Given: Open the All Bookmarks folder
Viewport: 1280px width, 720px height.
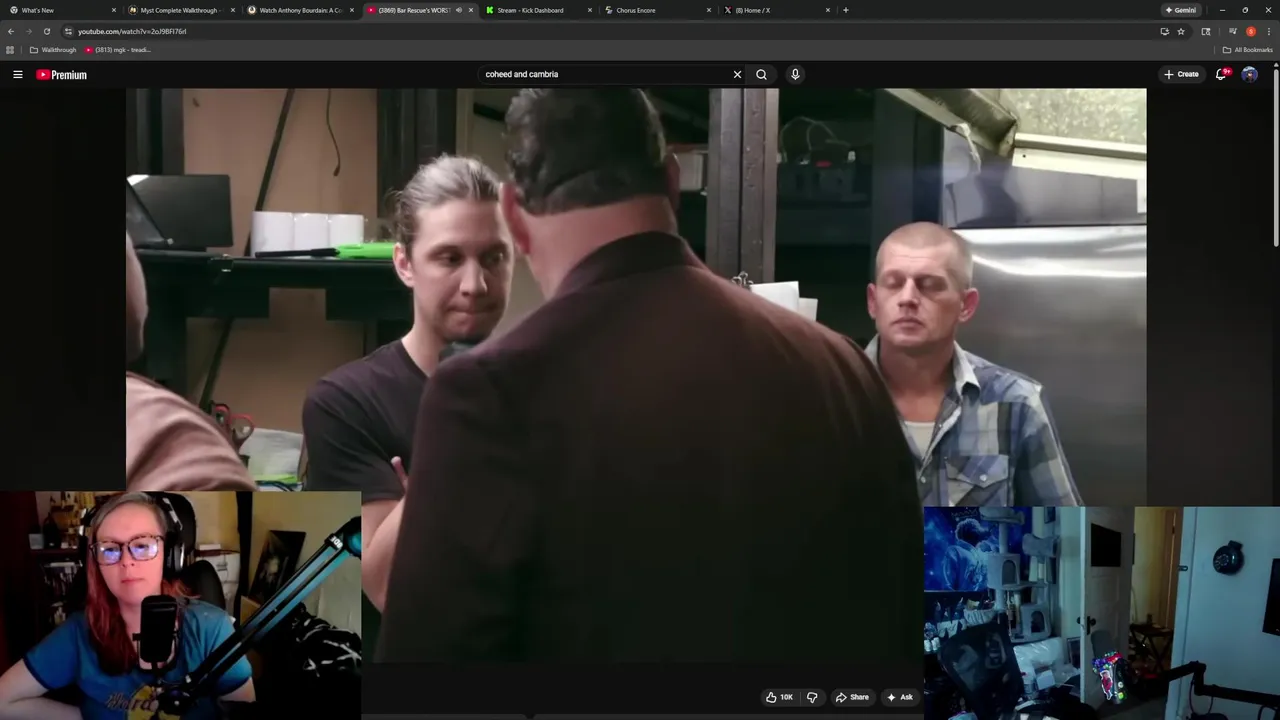Looking at the screenshot, I should coord(1248,50).
